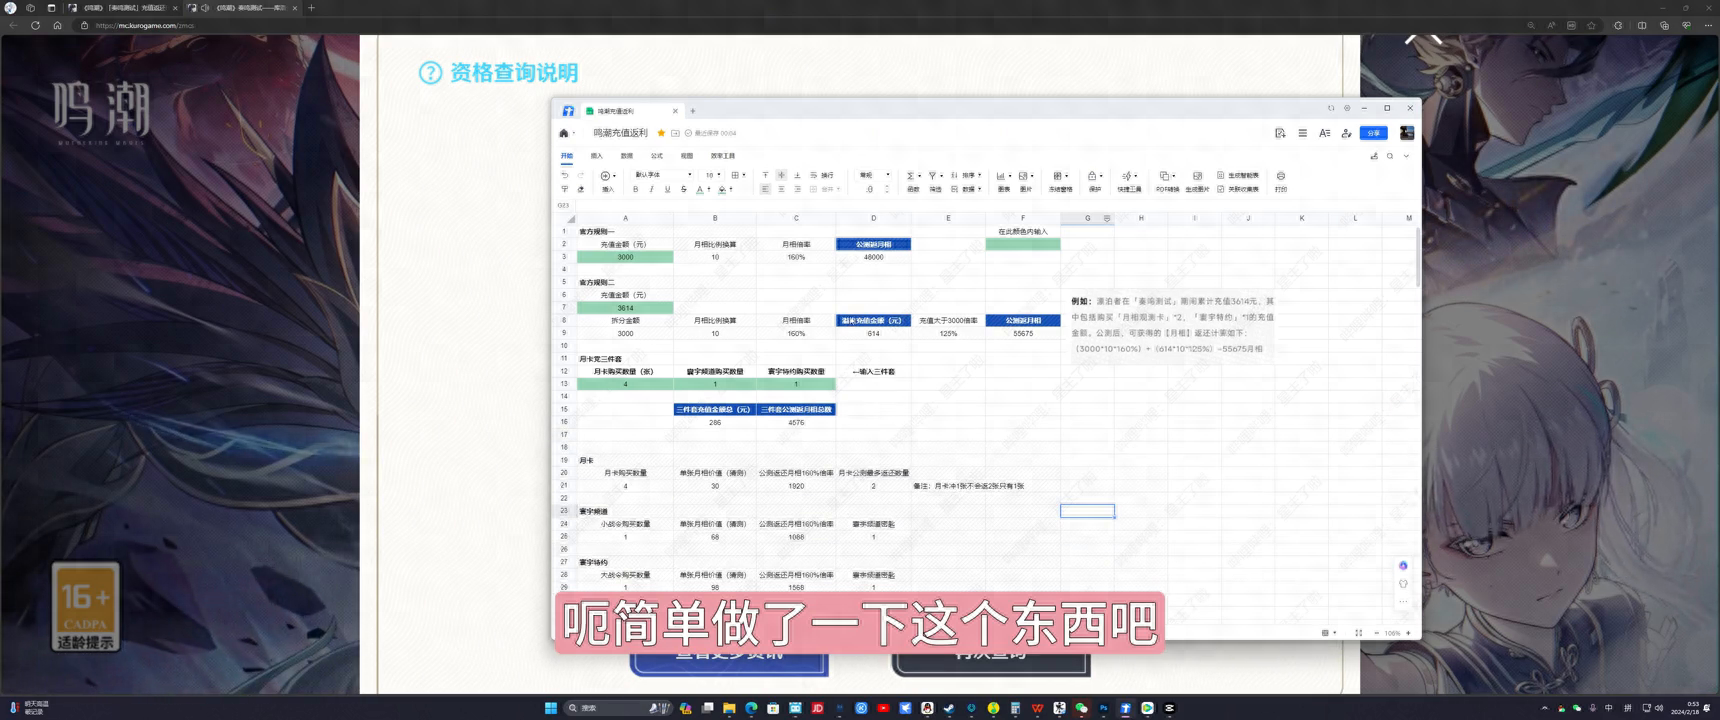
Task: Click generate smart table button
Action: point(1238,175)
